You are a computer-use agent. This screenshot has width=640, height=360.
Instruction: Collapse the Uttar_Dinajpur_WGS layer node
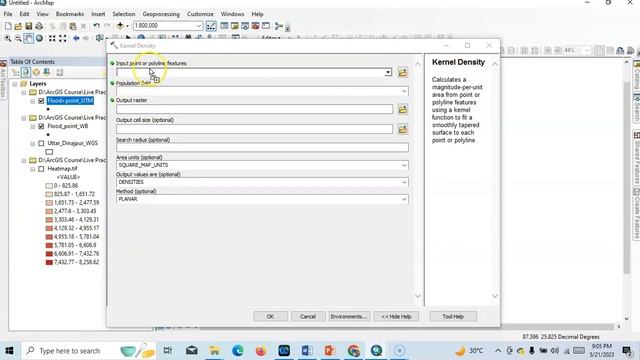pyautogui.click(x=33, y=144)
